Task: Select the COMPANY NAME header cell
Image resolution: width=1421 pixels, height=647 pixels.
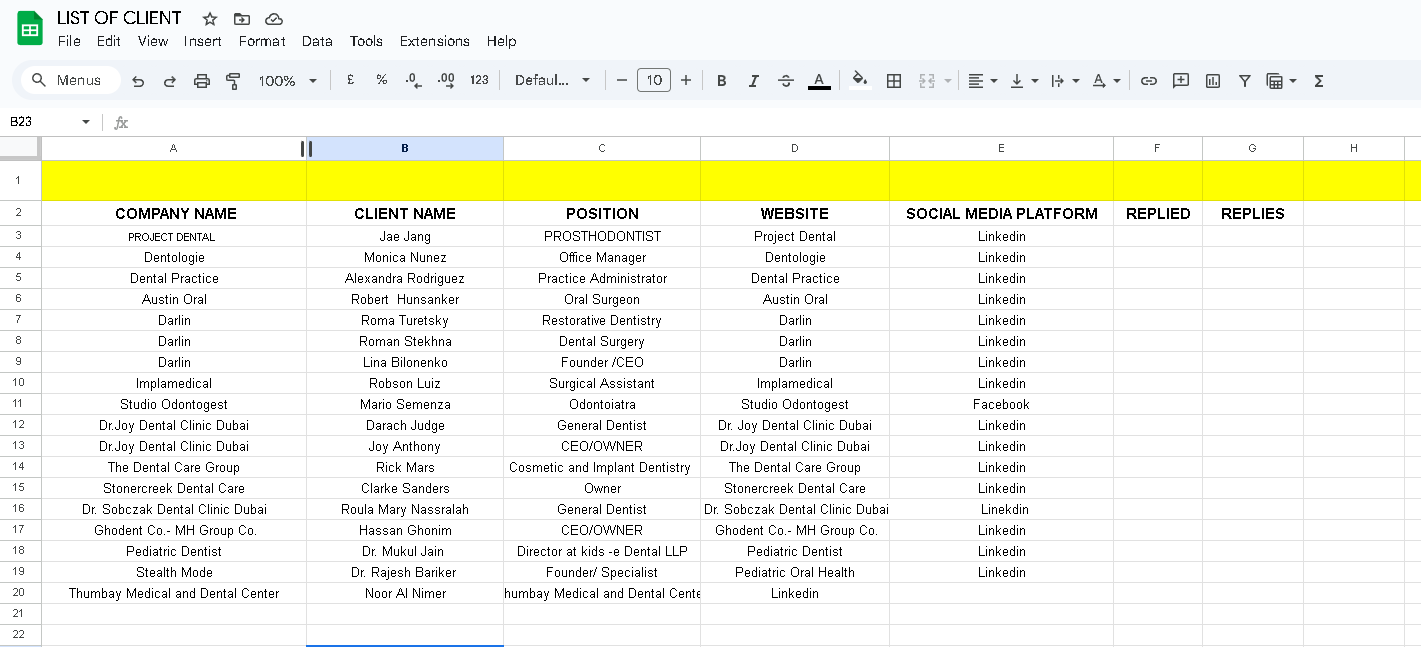Action: (x=174, y=213)
